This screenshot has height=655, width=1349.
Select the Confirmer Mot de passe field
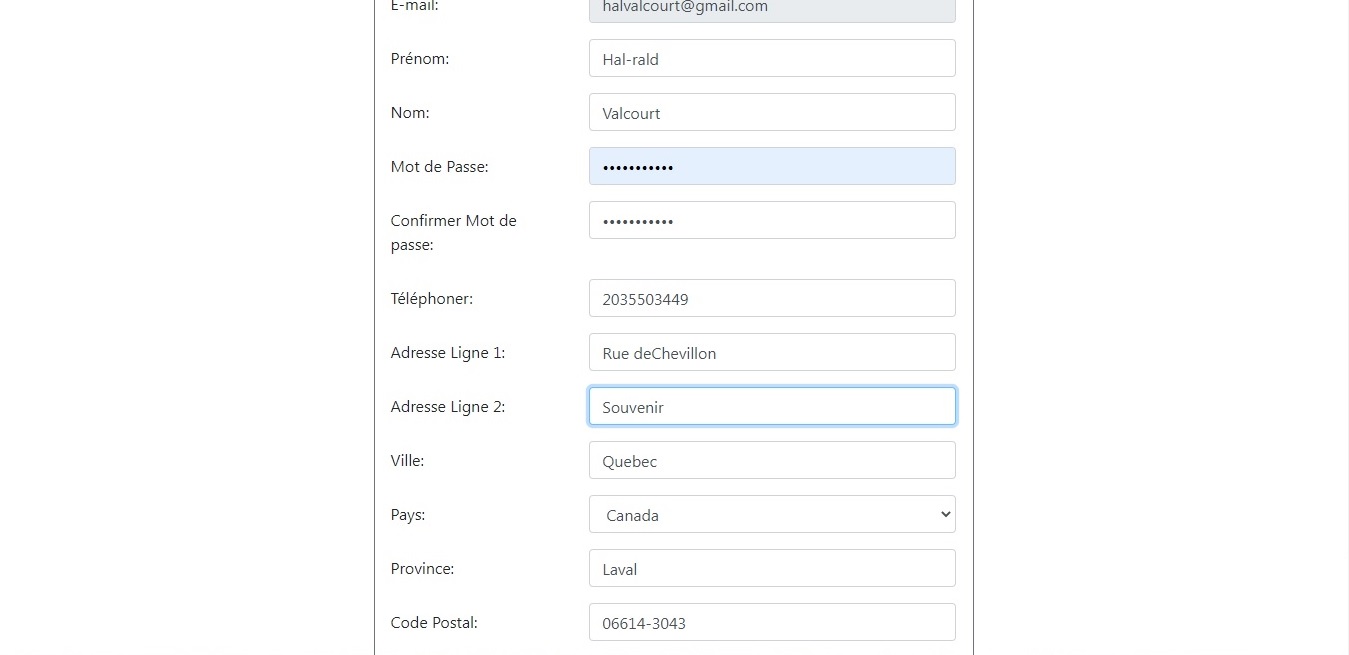[x=771, y=220]
